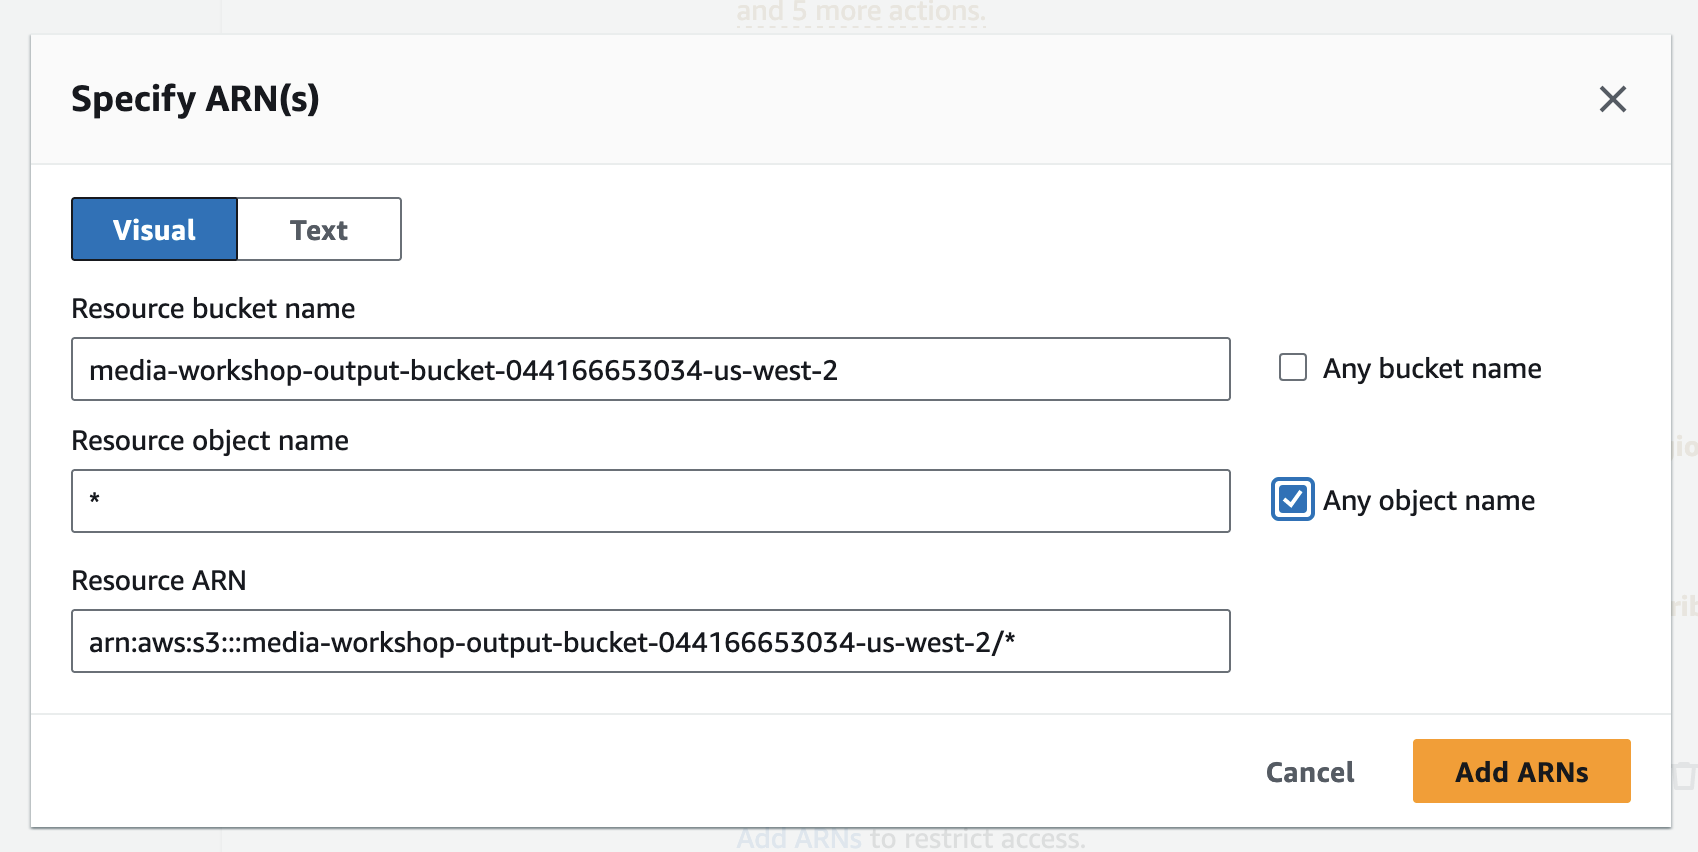
Task: Cancel the ARN dialog
Action: 1309,772
